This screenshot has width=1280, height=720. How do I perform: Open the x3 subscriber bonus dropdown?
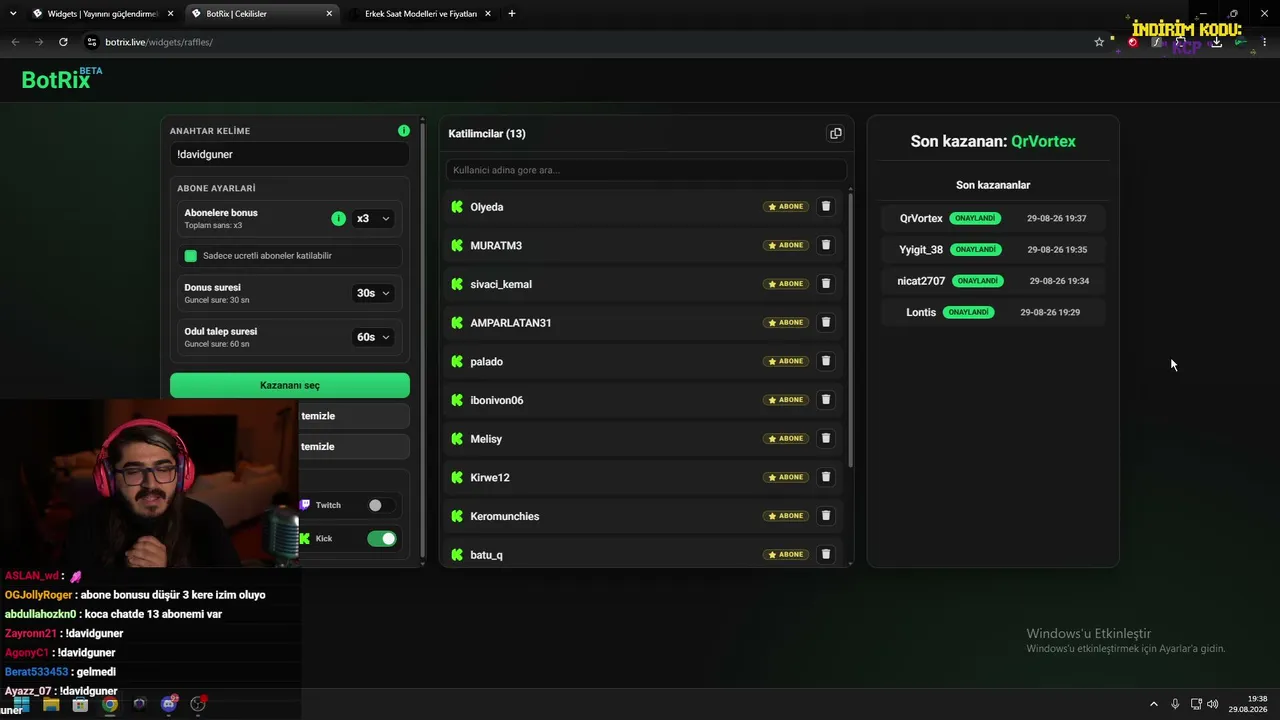[x=373, y=219]
